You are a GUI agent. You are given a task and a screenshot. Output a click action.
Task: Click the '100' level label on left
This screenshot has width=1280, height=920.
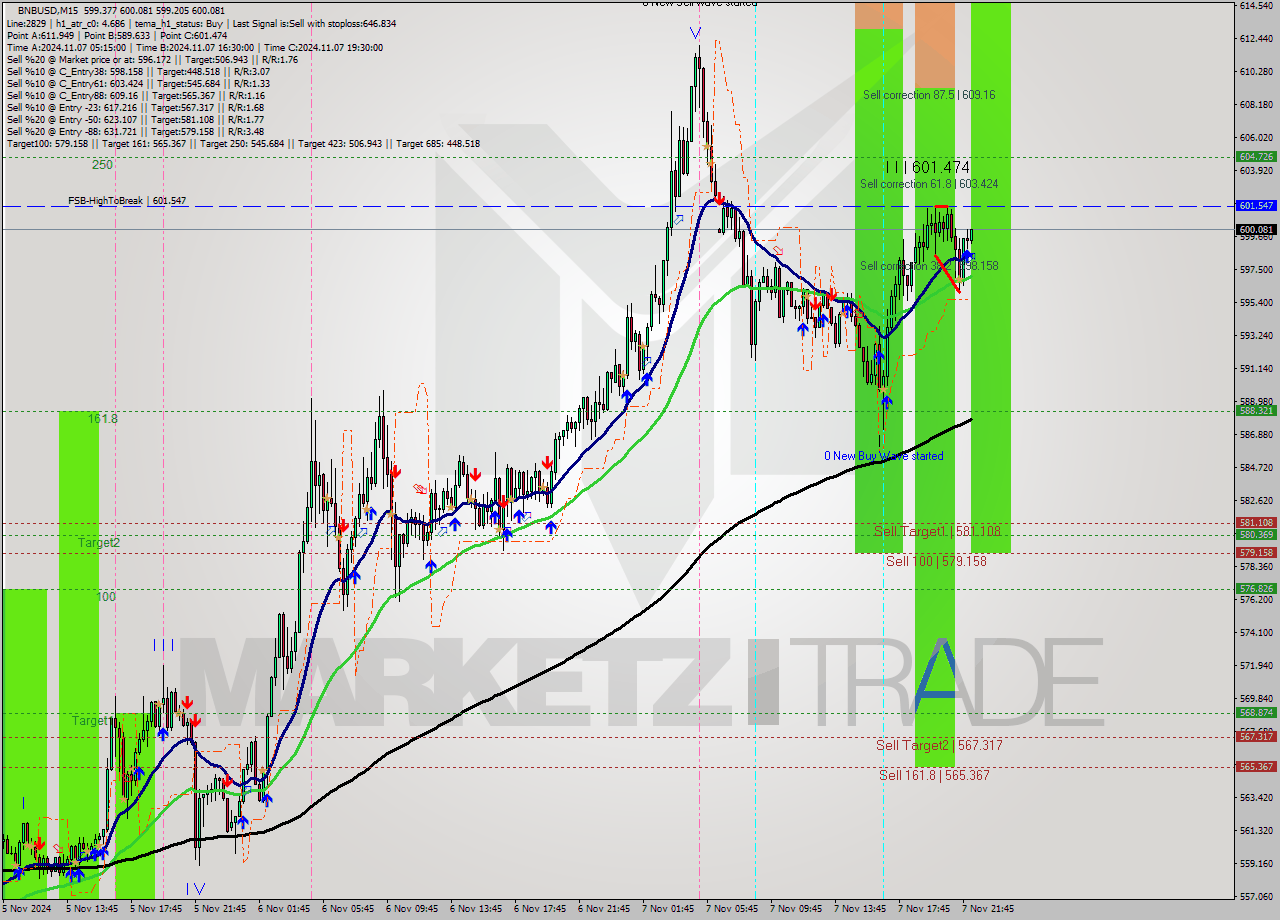click(x=106, y=597)
